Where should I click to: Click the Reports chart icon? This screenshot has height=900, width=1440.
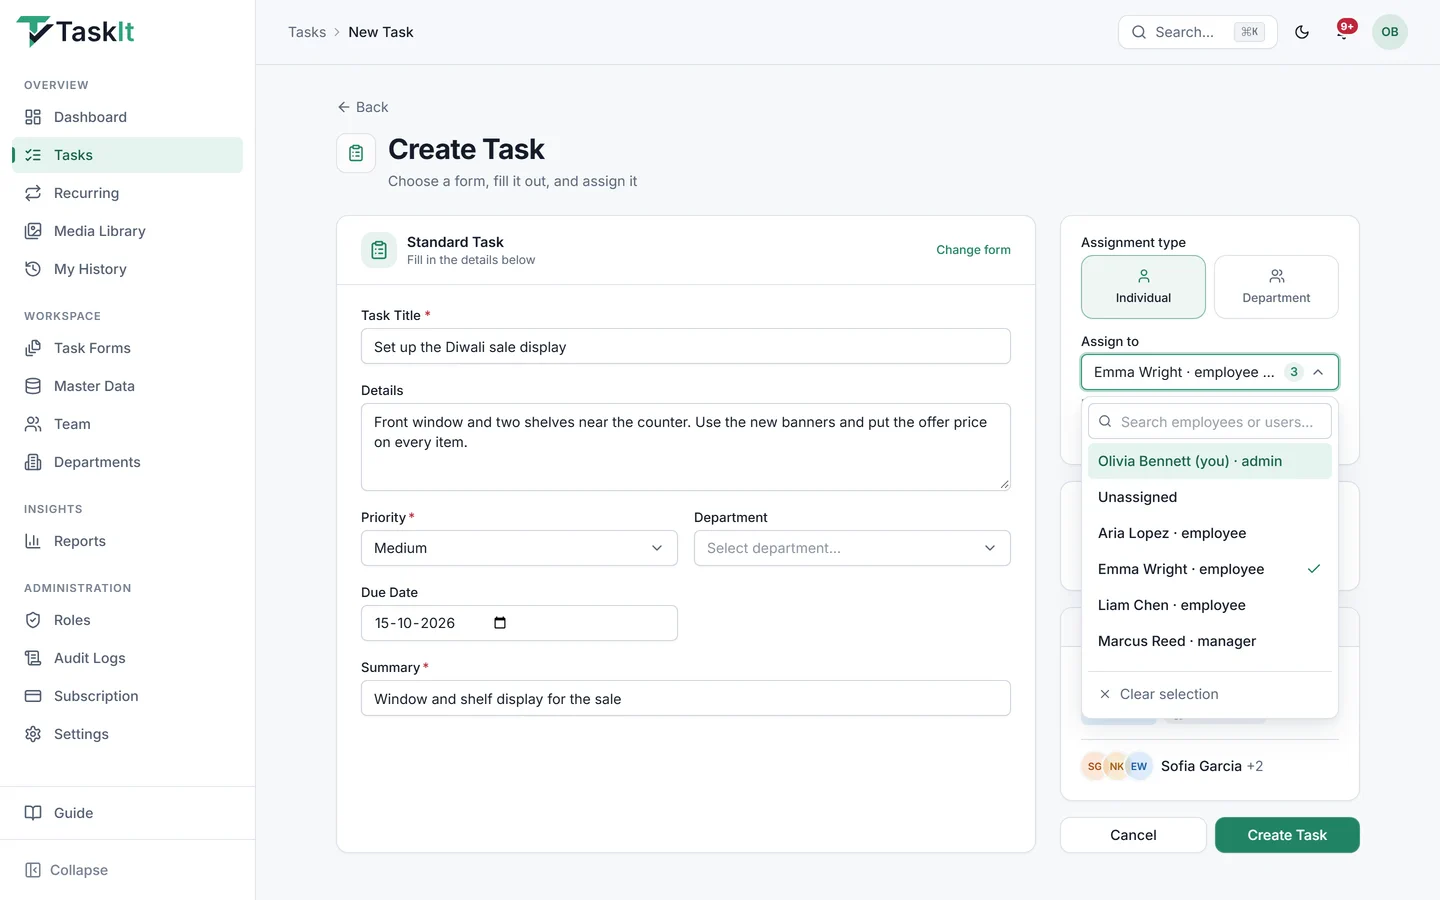click(x=33, y=541)
